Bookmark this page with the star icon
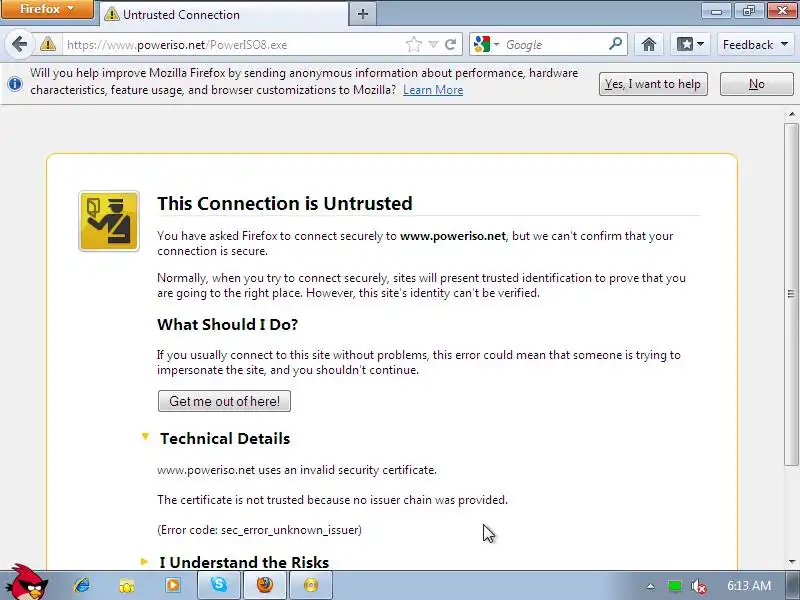This screenshot has height=600, width=800. pos(414,44)
